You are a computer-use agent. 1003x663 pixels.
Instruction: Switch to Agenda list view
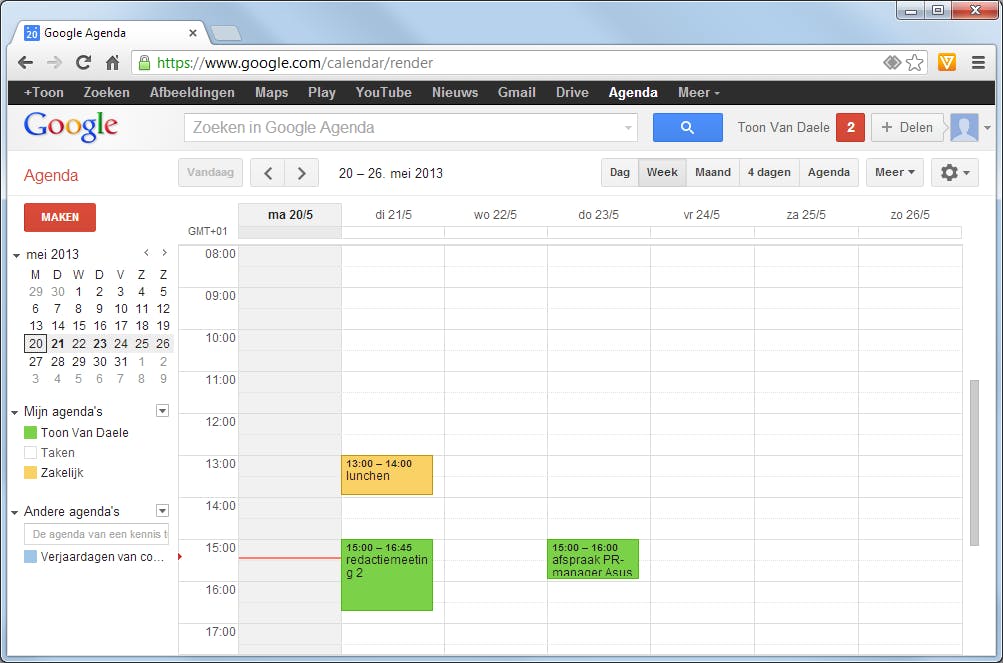(x=828, y=173)
